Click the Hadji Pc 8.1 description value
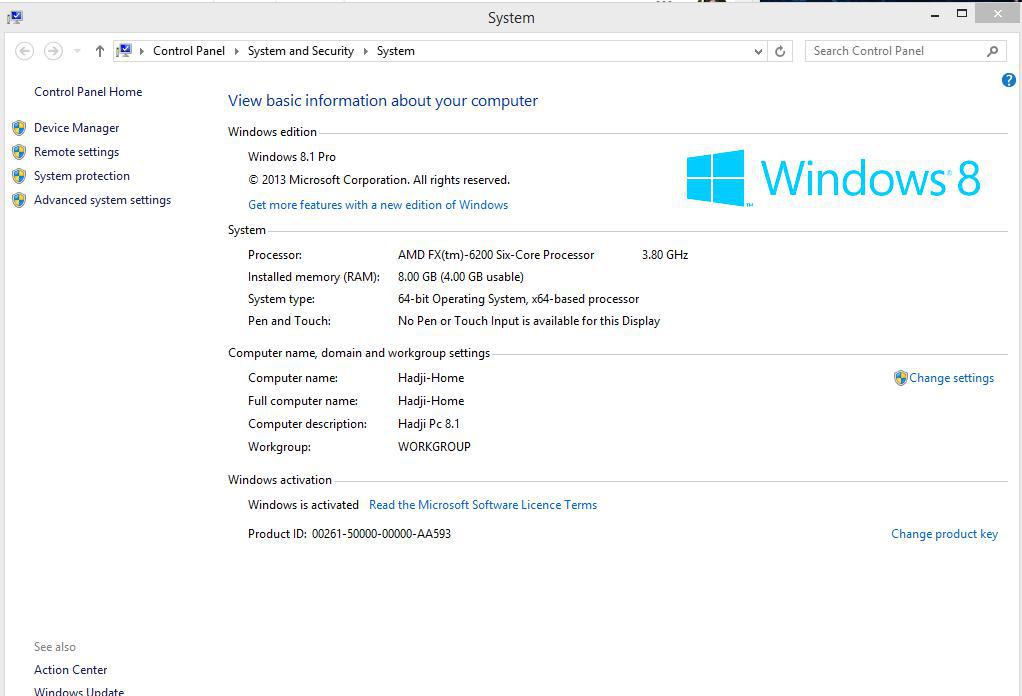This screenshot has height=696, width=1022. [428, 424]
